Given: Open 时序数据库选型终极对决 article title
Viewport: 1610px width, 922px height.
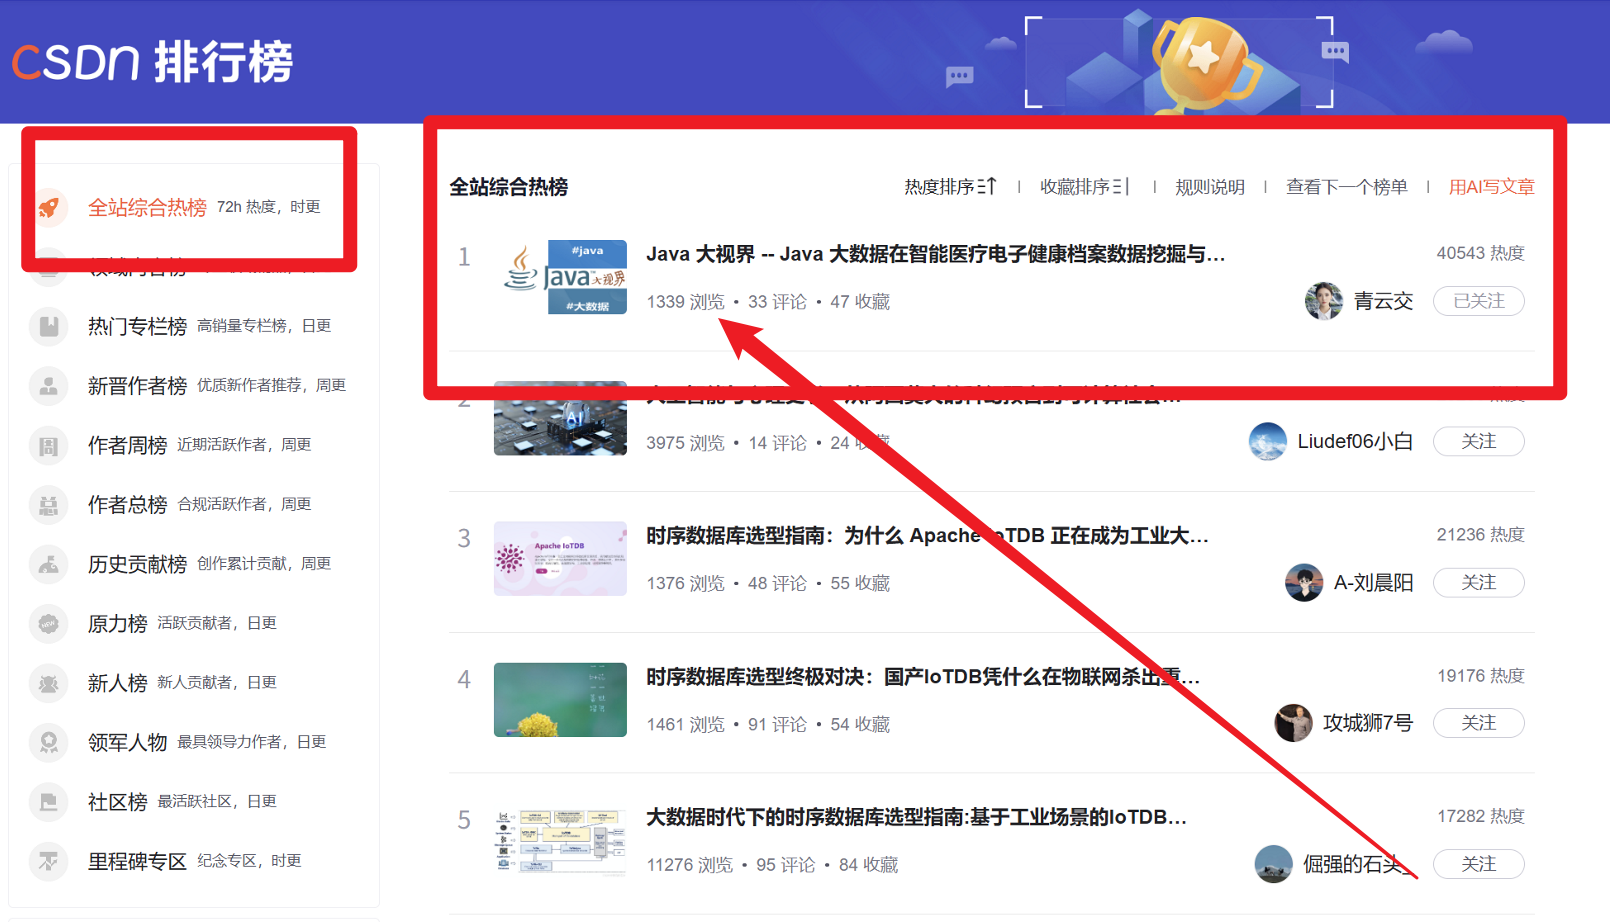Looking at the screenshot, I should point(923,677).
